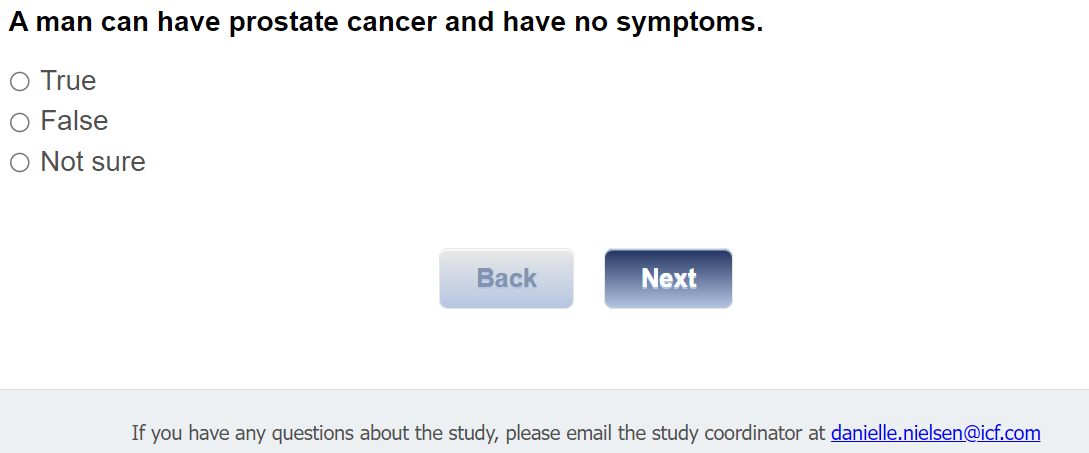Image resolution: width=1089 pixels, height=453 pixels.
Task: Click the "False" answer label text
Action: (74, 121)
